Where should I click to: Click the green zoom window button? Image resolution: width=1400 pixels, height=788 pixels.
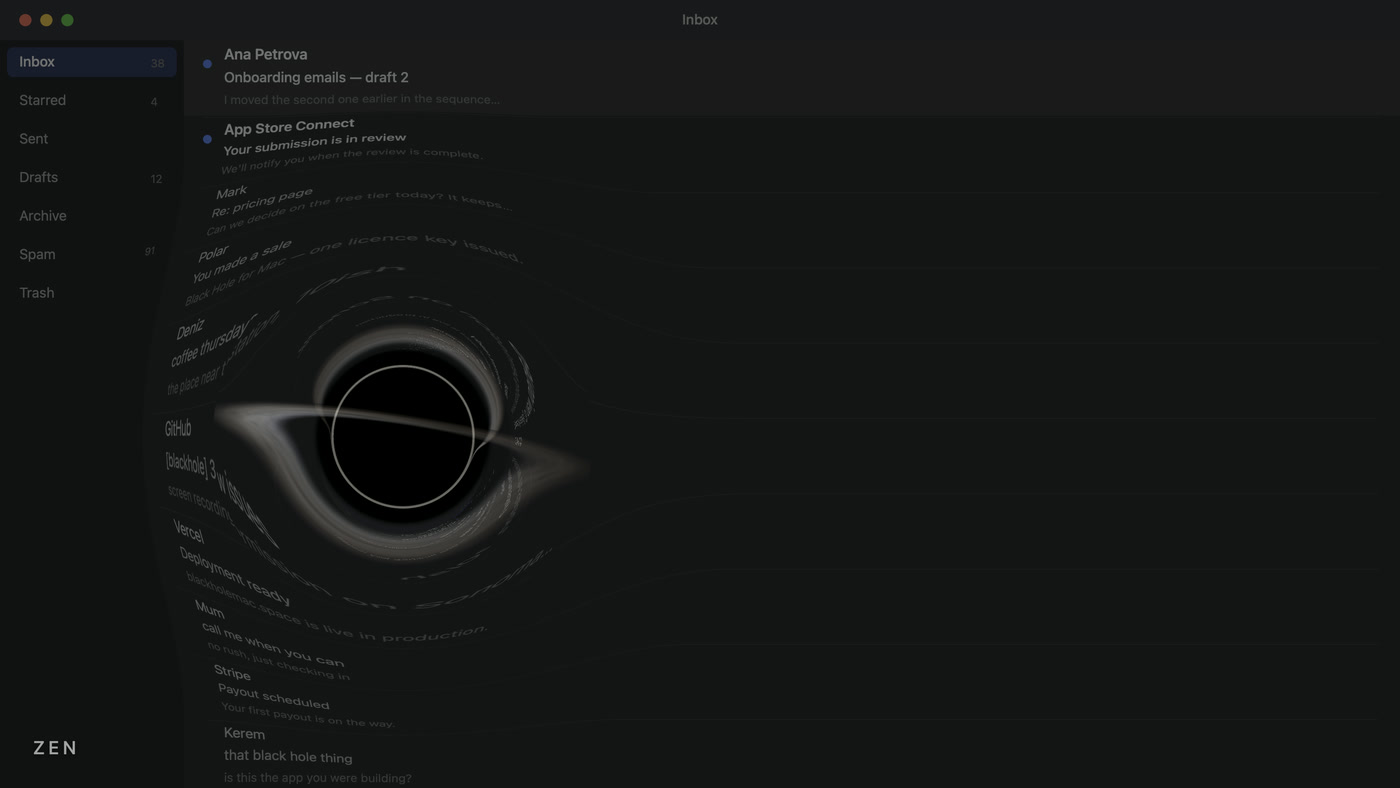click(x=67, y=20)
